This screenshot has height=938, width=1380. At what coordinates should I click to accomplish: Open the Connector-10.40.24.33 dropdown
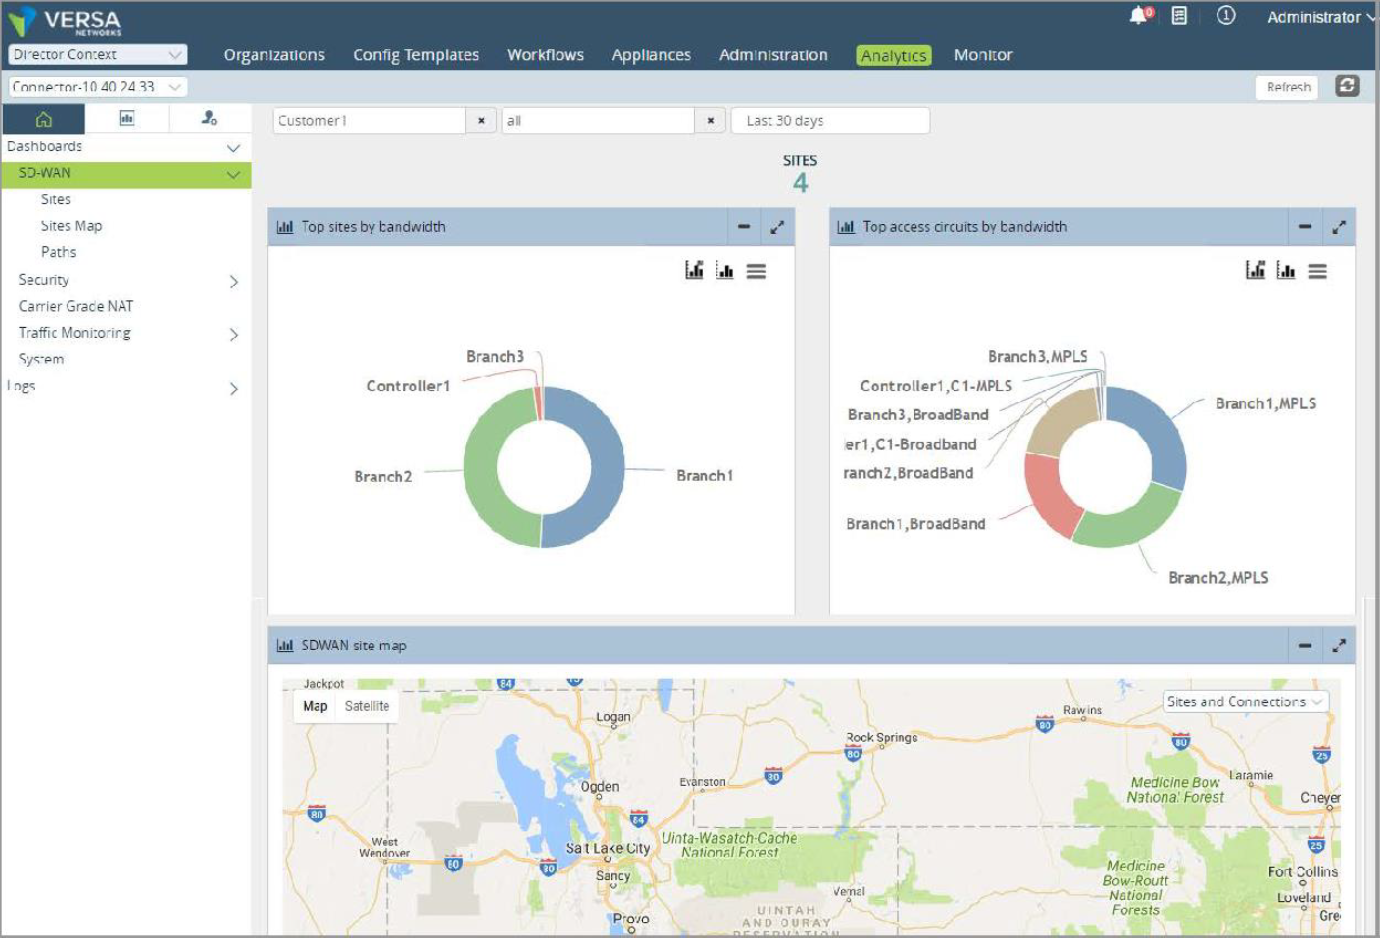tap(98, 87)
